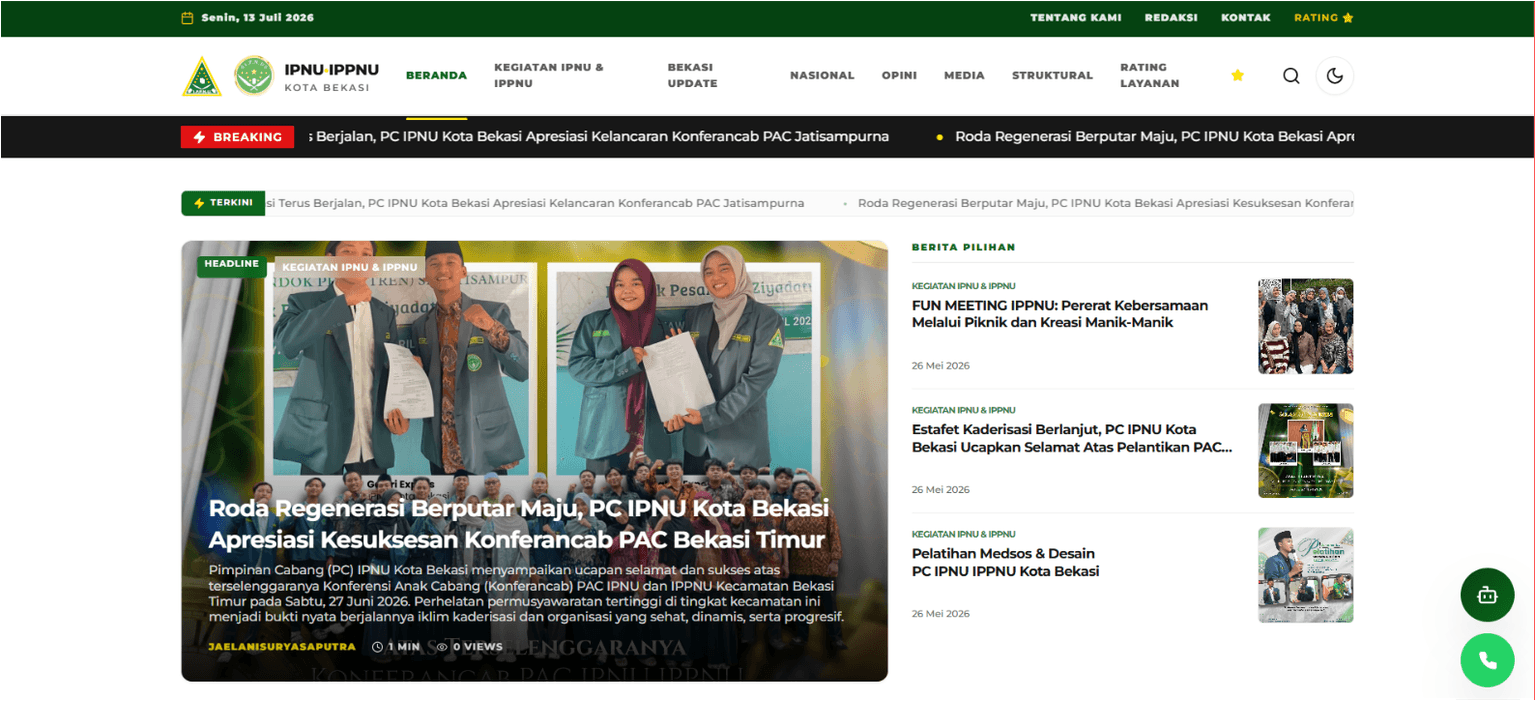Open FUN MEETING IPPNU article title

(x=1060, y=314)
